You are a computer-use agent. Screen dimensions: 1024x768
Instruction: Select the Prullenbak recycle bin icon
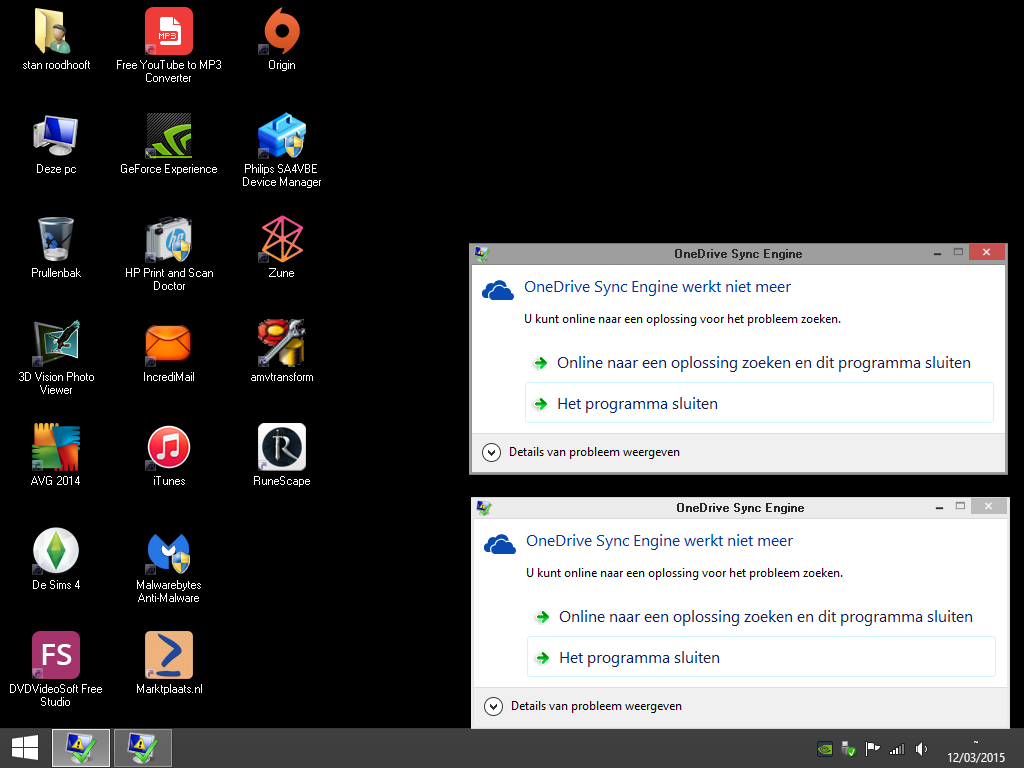[x=56, y=239]
